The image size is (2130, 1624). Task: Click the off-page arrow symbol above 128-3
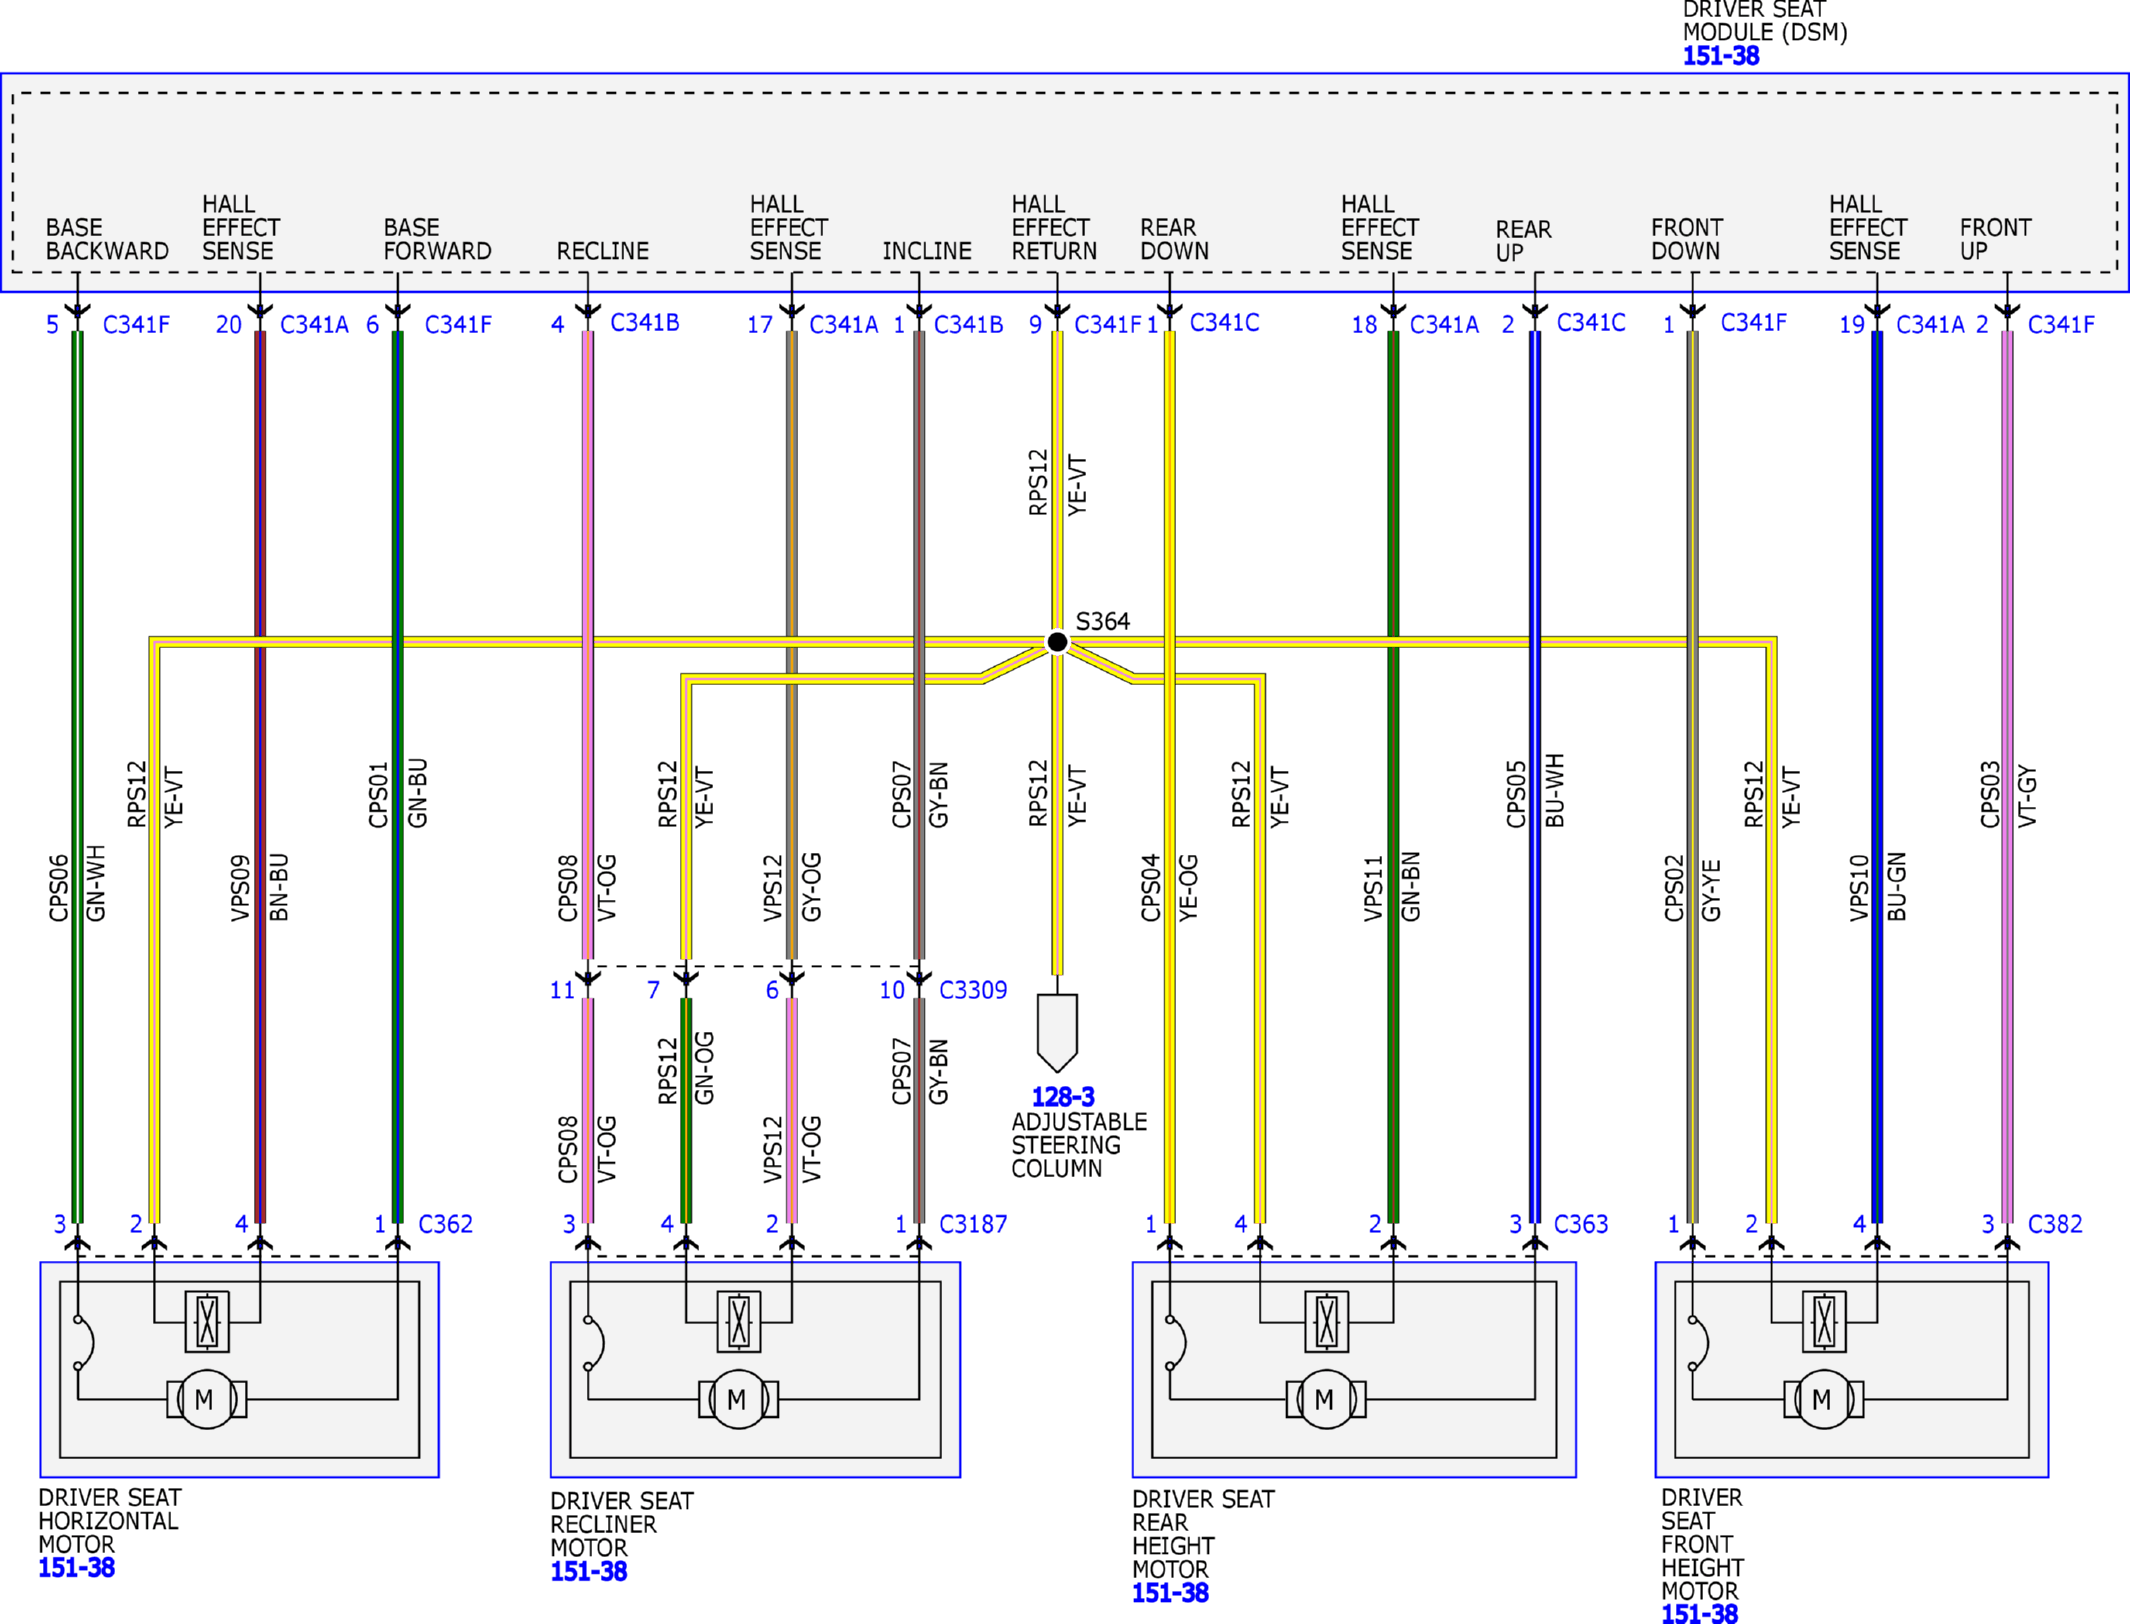click(1057, 1033)
